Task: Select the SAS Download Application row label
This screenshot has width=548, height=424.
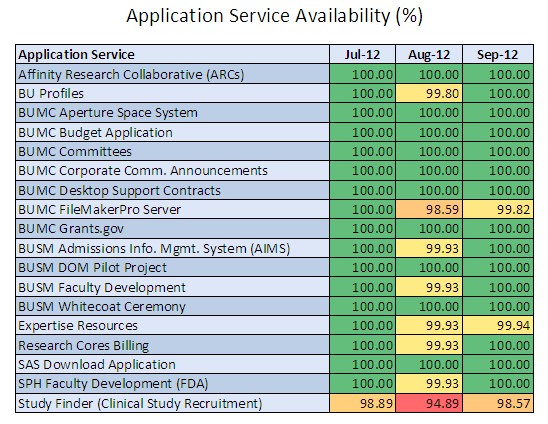Action: (x=172, y=364)
